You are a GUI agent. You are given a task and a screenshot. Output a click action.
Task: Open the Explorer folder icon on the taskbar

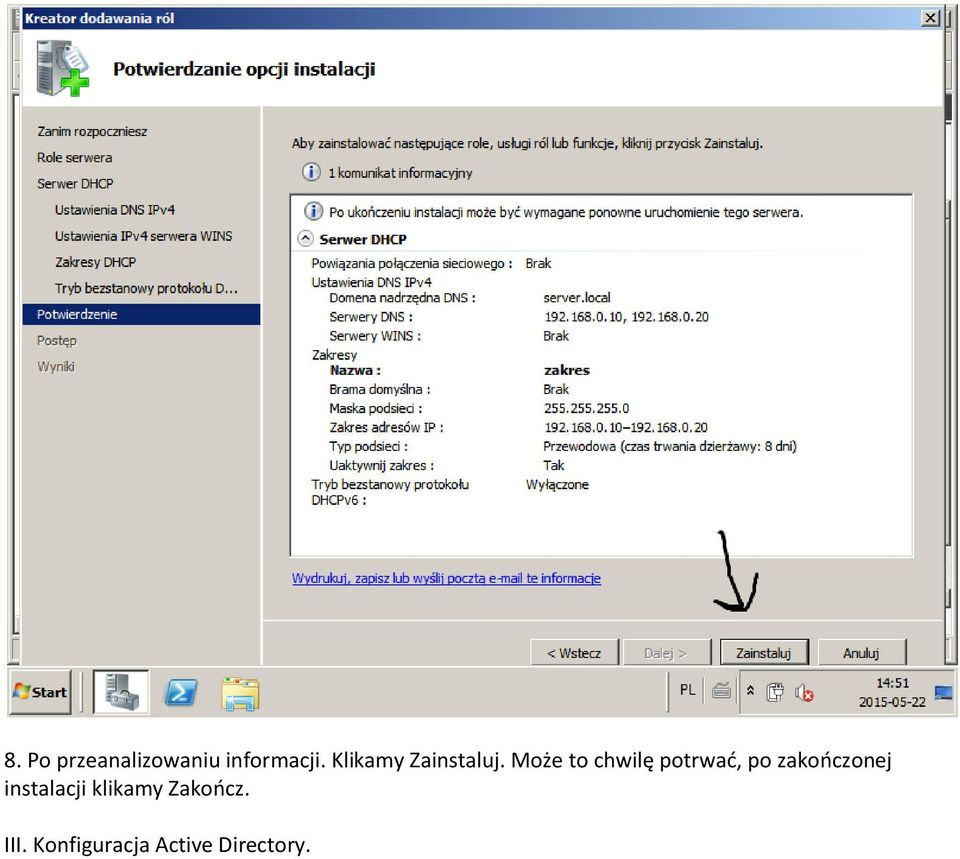(x=241, y=694)
